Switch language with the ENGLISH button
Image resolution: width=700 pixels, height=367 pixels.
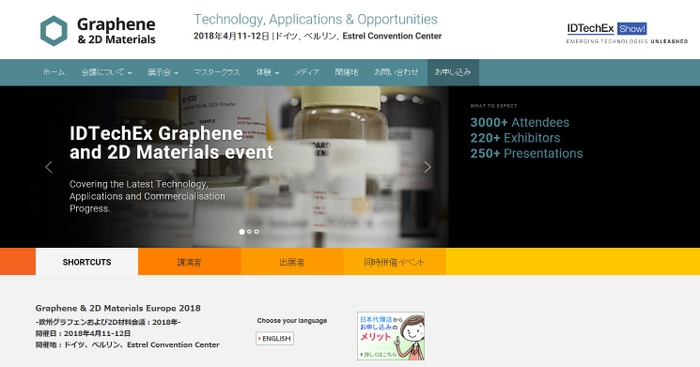tap(275, 339)
